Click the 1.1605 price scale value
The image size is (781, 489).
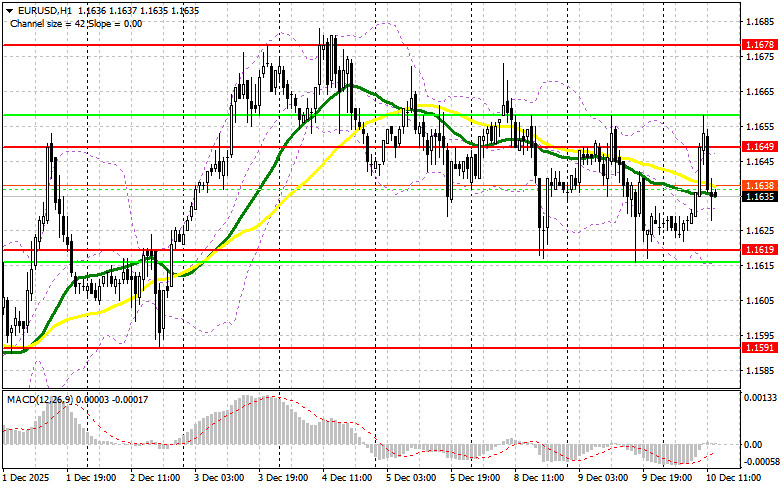(x=759, y=300)
